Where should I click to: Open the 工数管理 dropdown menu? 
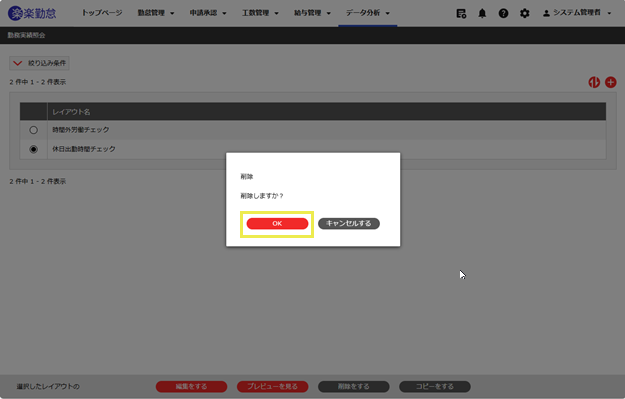(x=260, y=13)
